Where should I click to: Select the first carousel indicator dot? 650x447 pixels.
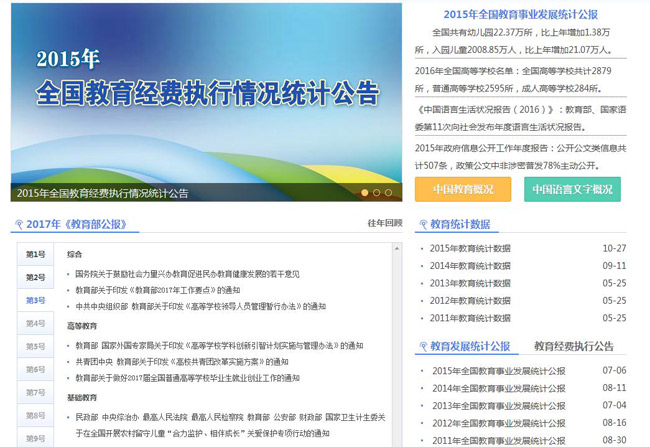(364, 192)
